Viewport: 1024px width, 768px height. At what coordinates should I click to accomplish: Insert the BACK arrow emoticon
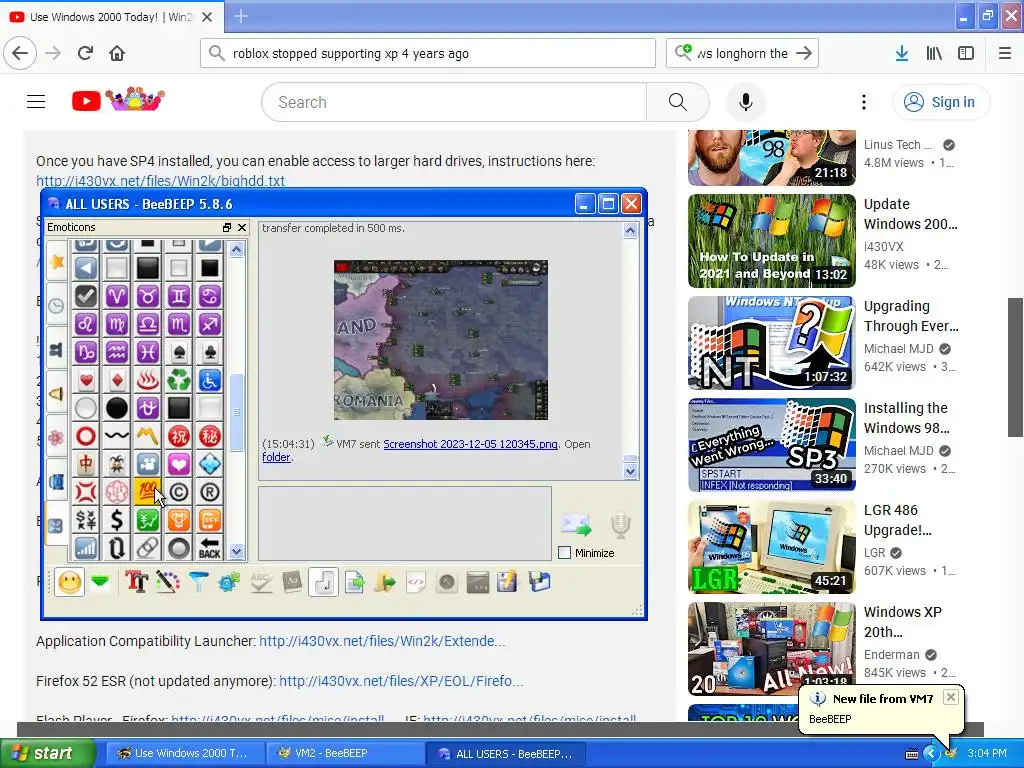coord(209,548)
